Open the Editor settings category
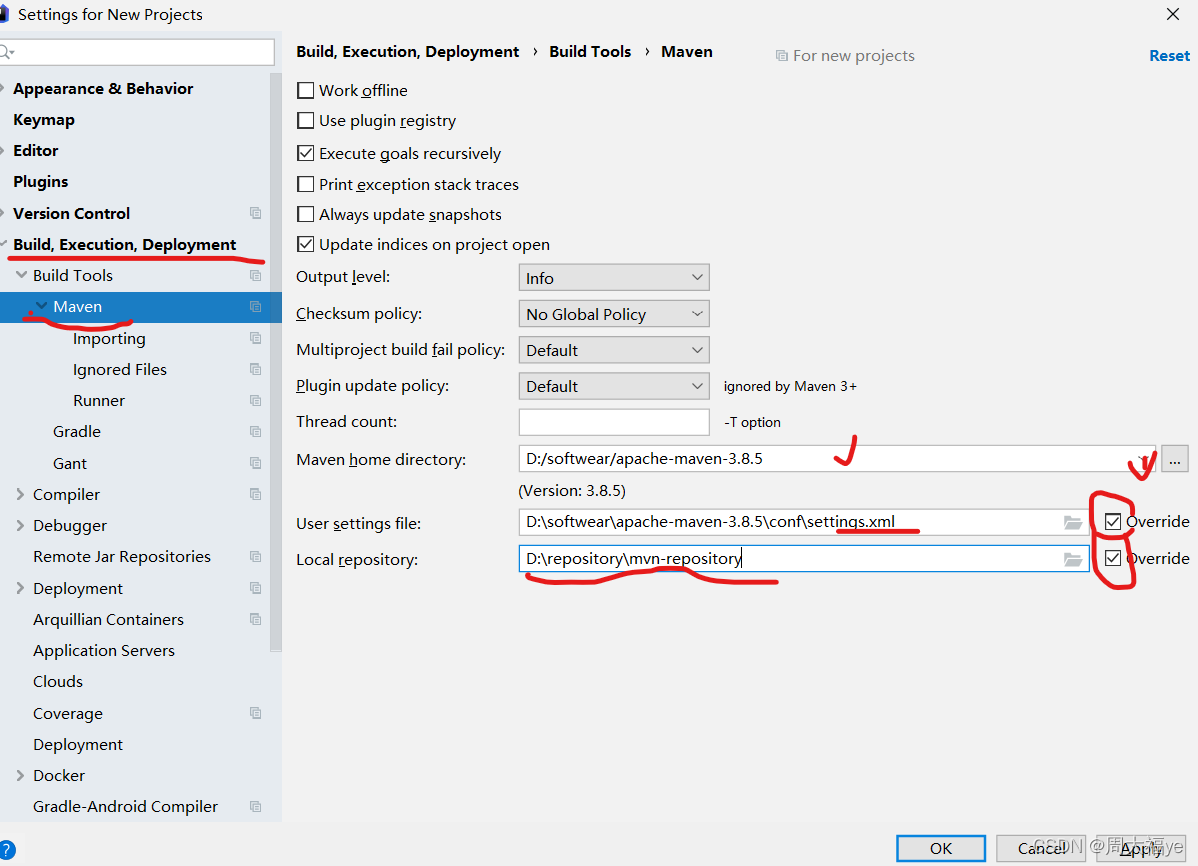Image resolution: width=1198 pixels, height=866 pixels. (36, 151)
